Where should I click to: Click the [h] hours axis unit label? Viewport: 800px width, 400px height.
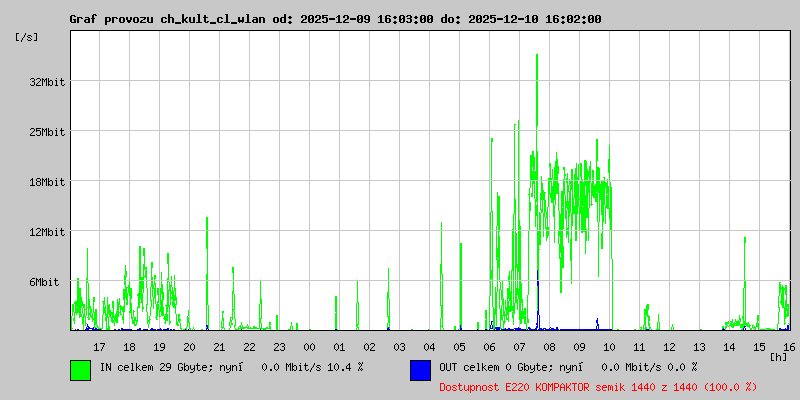point(779,357)
